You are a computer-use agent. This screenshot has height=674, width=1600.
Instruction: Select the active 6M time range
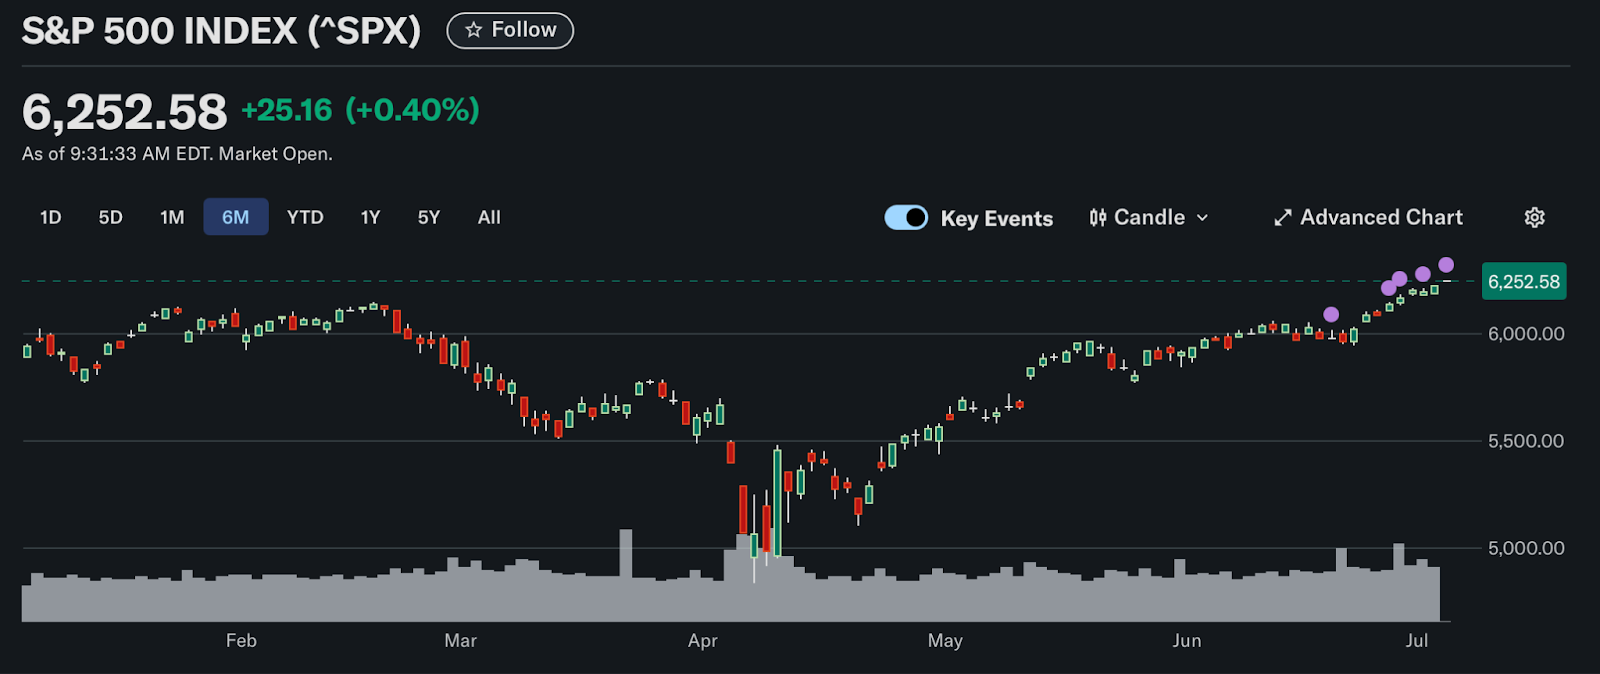[236, 217]
